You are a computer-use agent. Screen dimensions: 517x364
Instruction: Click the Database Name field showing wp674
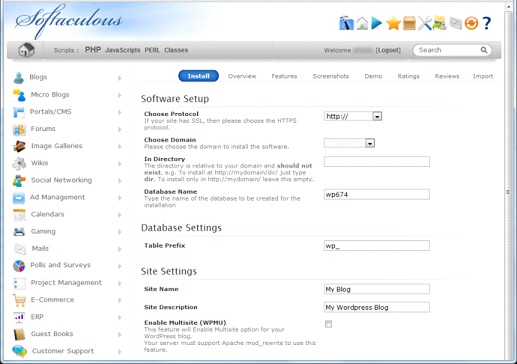(377, 194)
